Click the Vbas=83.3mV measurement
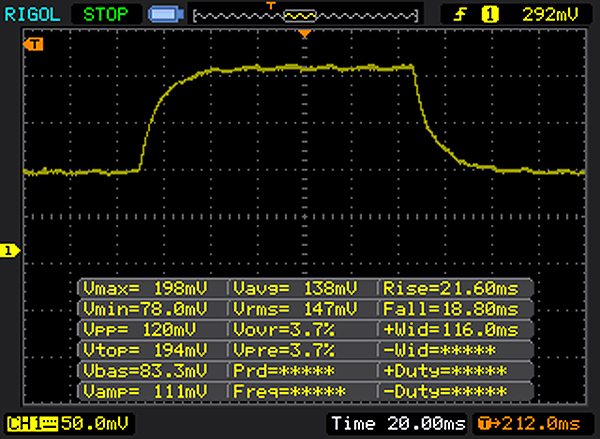This screenshot has width=600, height=439. point(145,370)
